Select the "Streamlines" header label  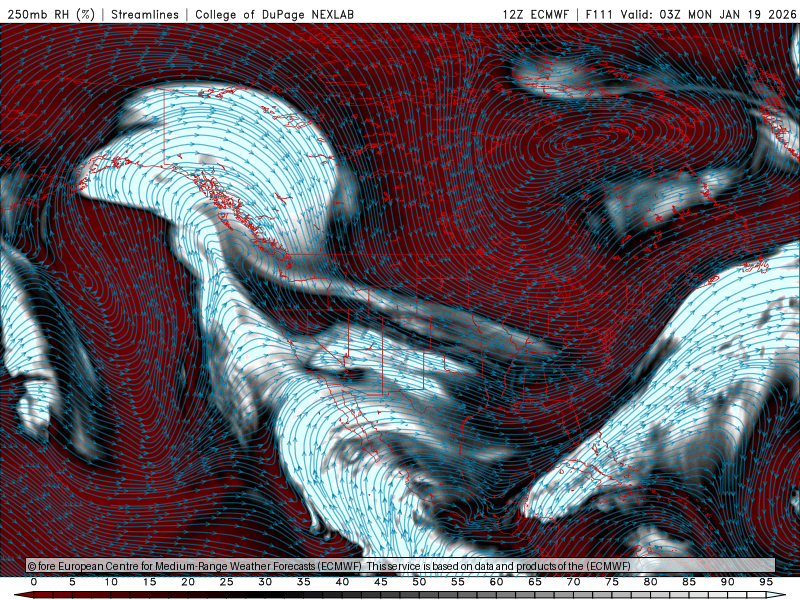(145, 14)
